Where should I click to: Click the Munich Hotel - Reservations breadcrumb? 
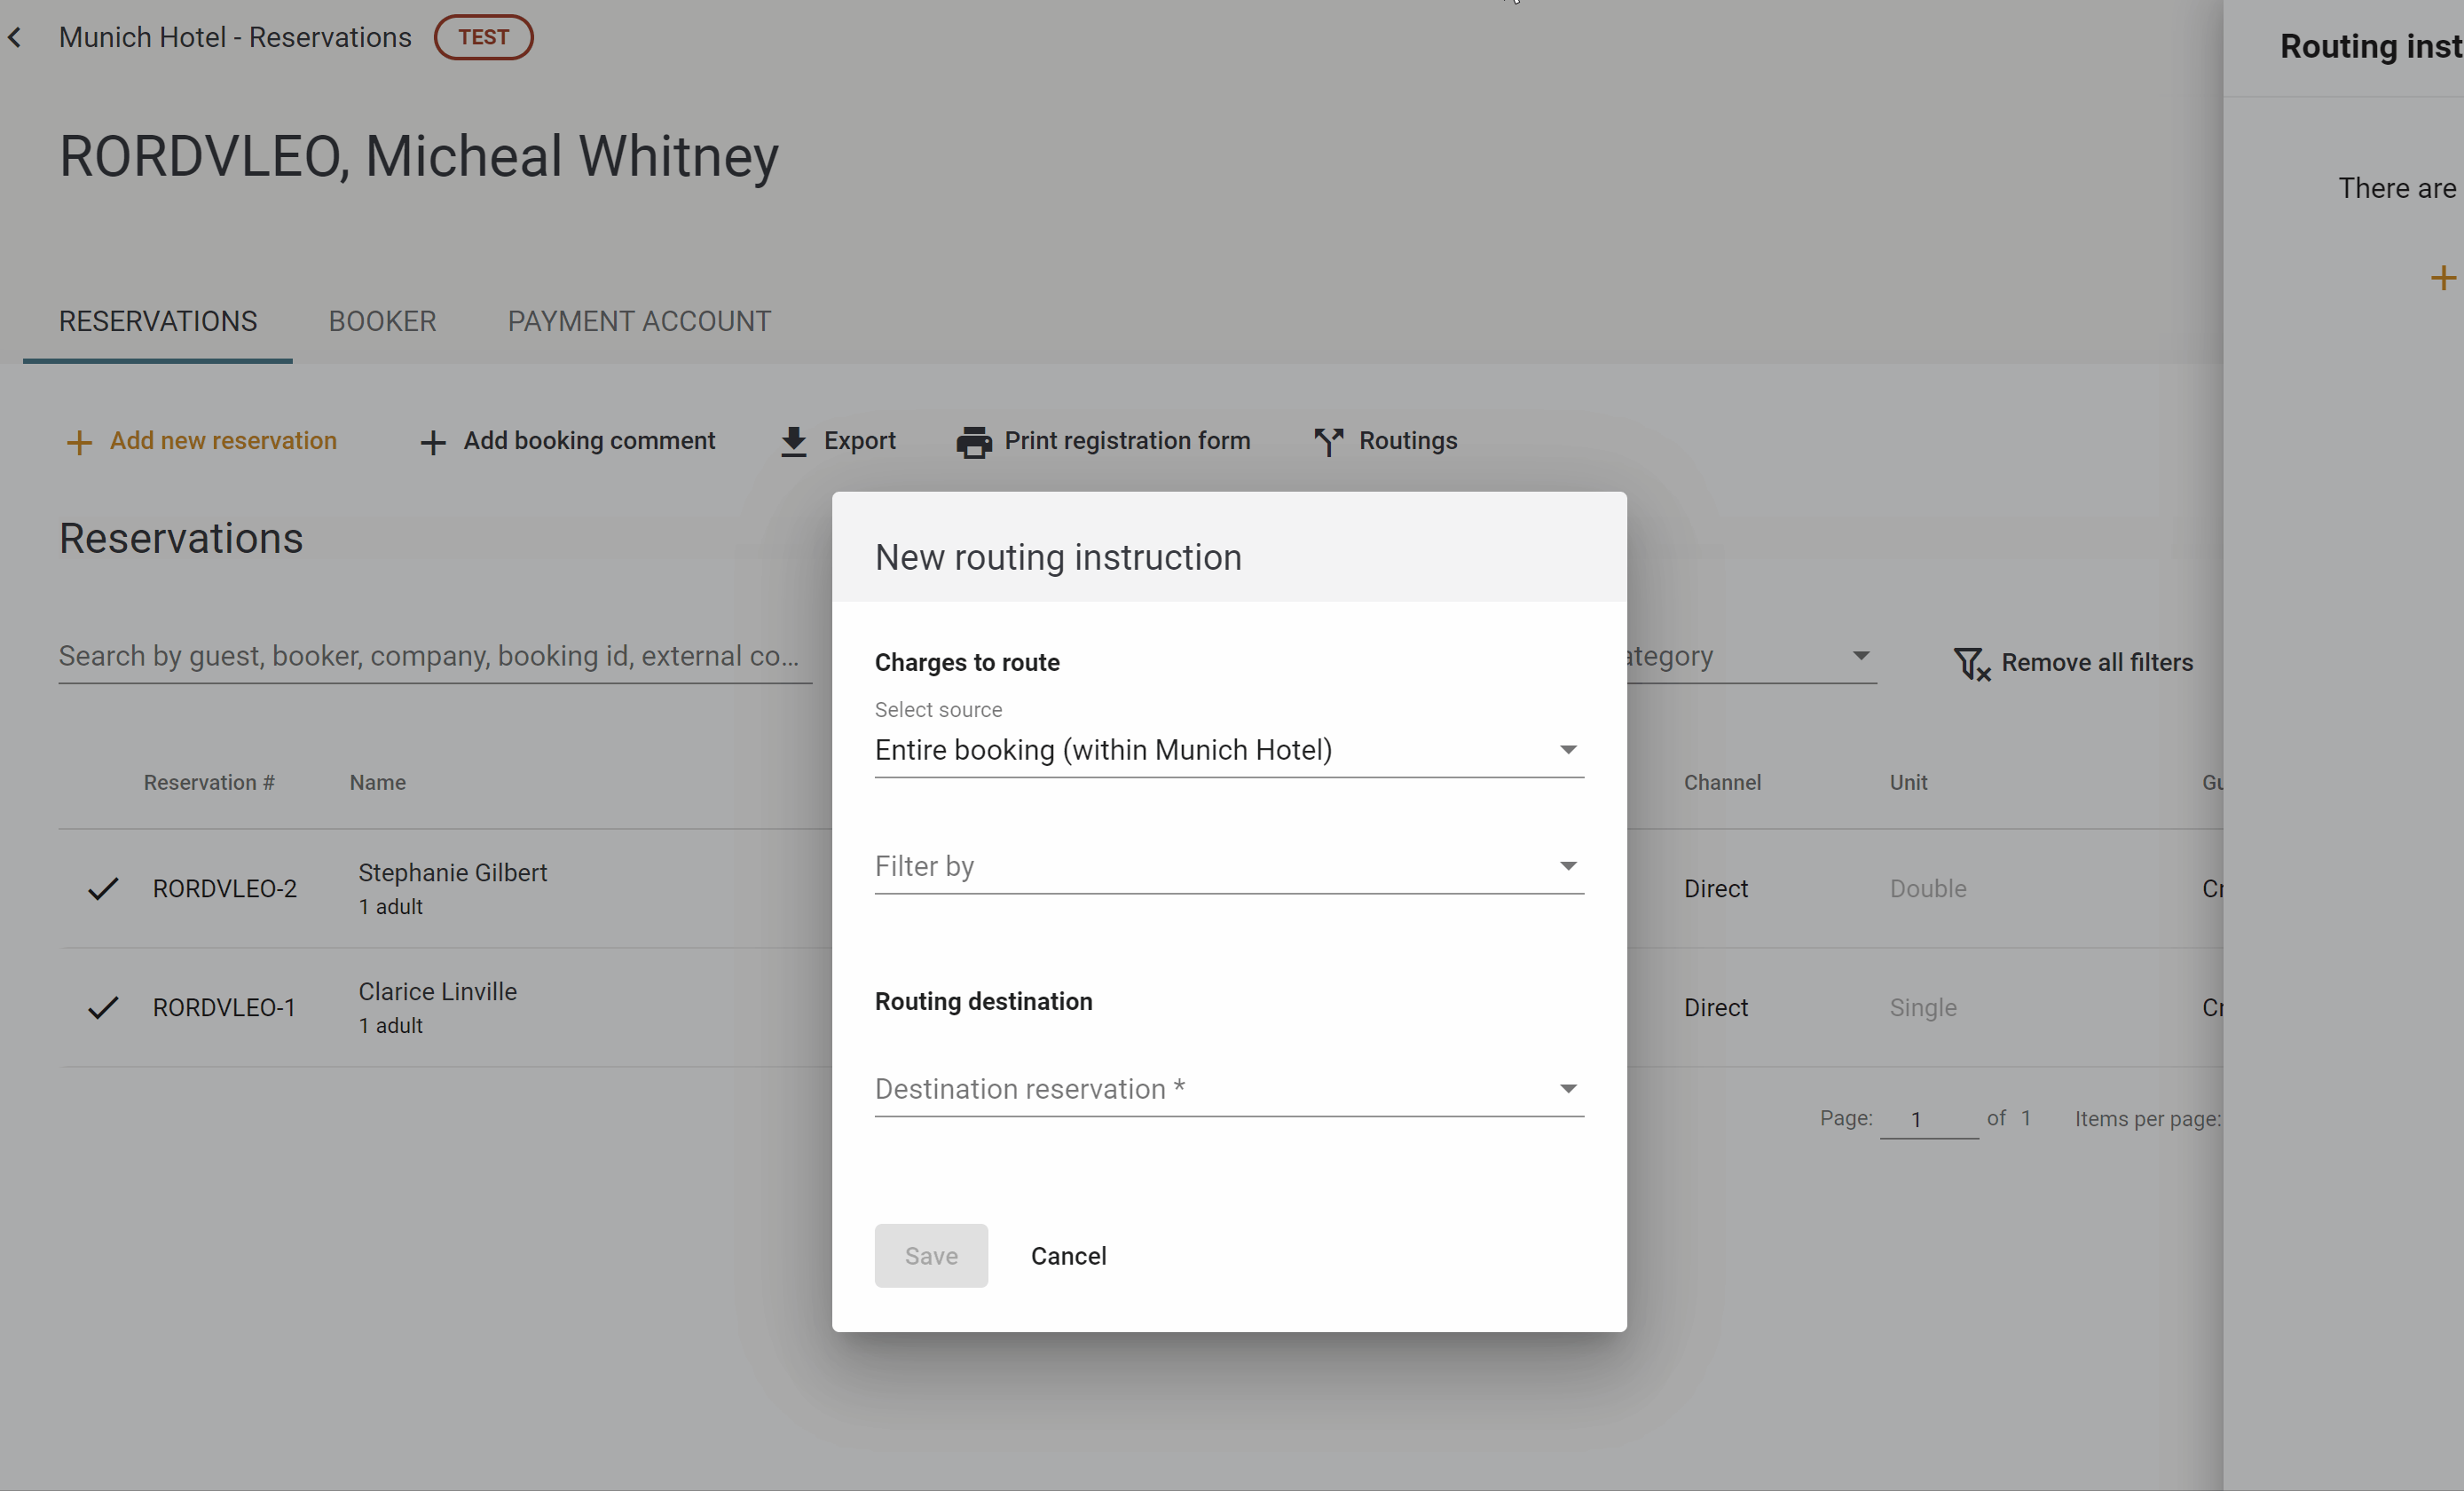coord(235,38)
